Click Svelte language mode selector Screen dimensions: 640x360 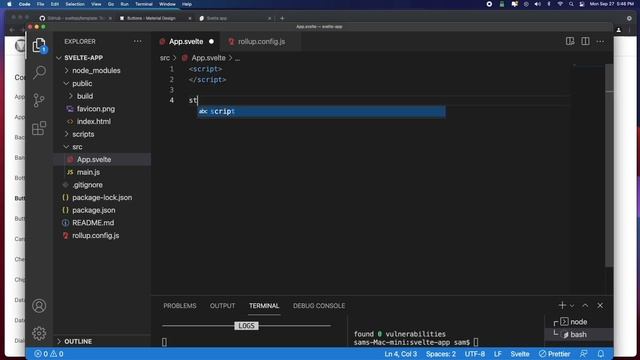click(520, 354)
